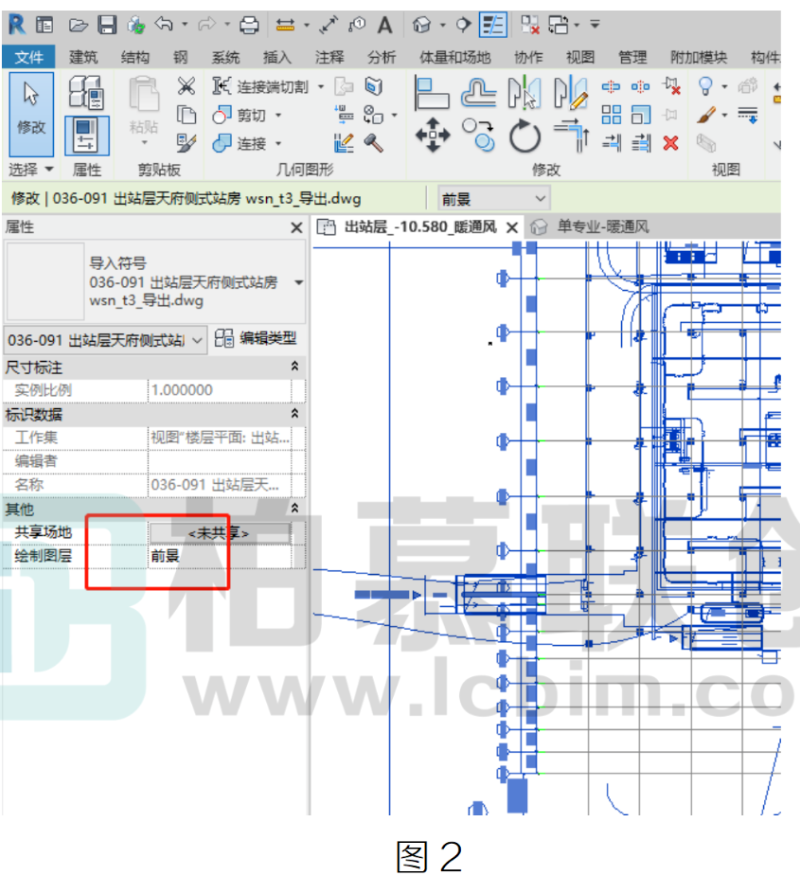The width and height of the screenshot is (800, 885).
Task: Open the type selector dropdown arrow for 导入符号
Action: (299, 282)
